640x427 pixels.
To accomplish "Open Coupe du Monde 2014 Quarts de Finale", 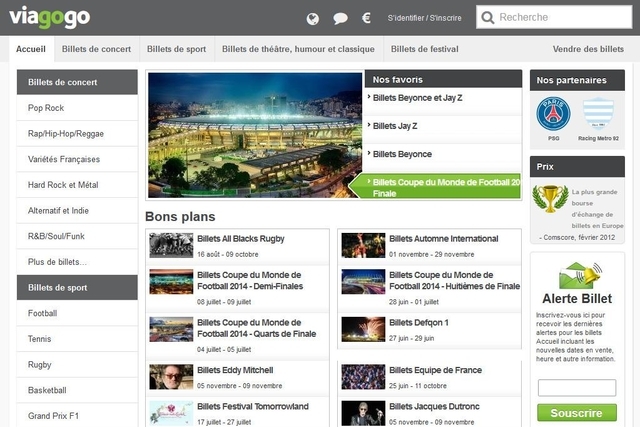I will tap(256, 328).
